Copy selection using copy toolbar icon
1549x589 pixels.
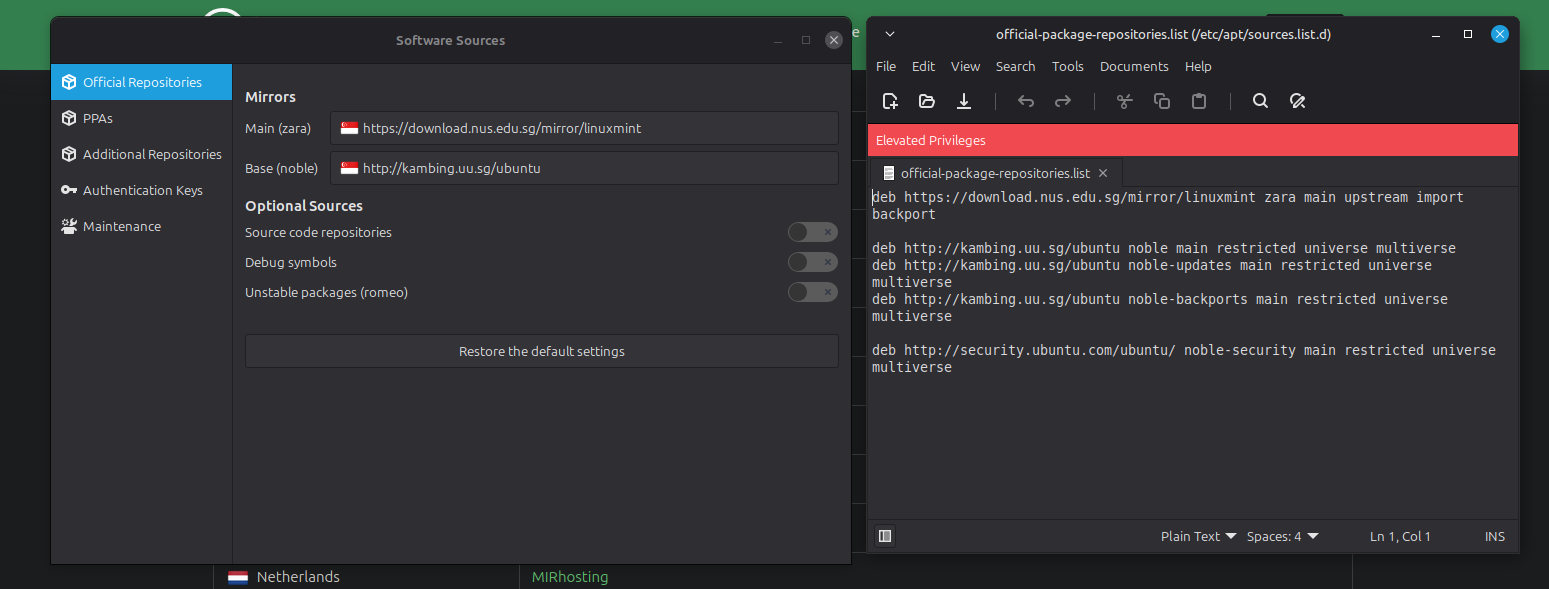1162,101
